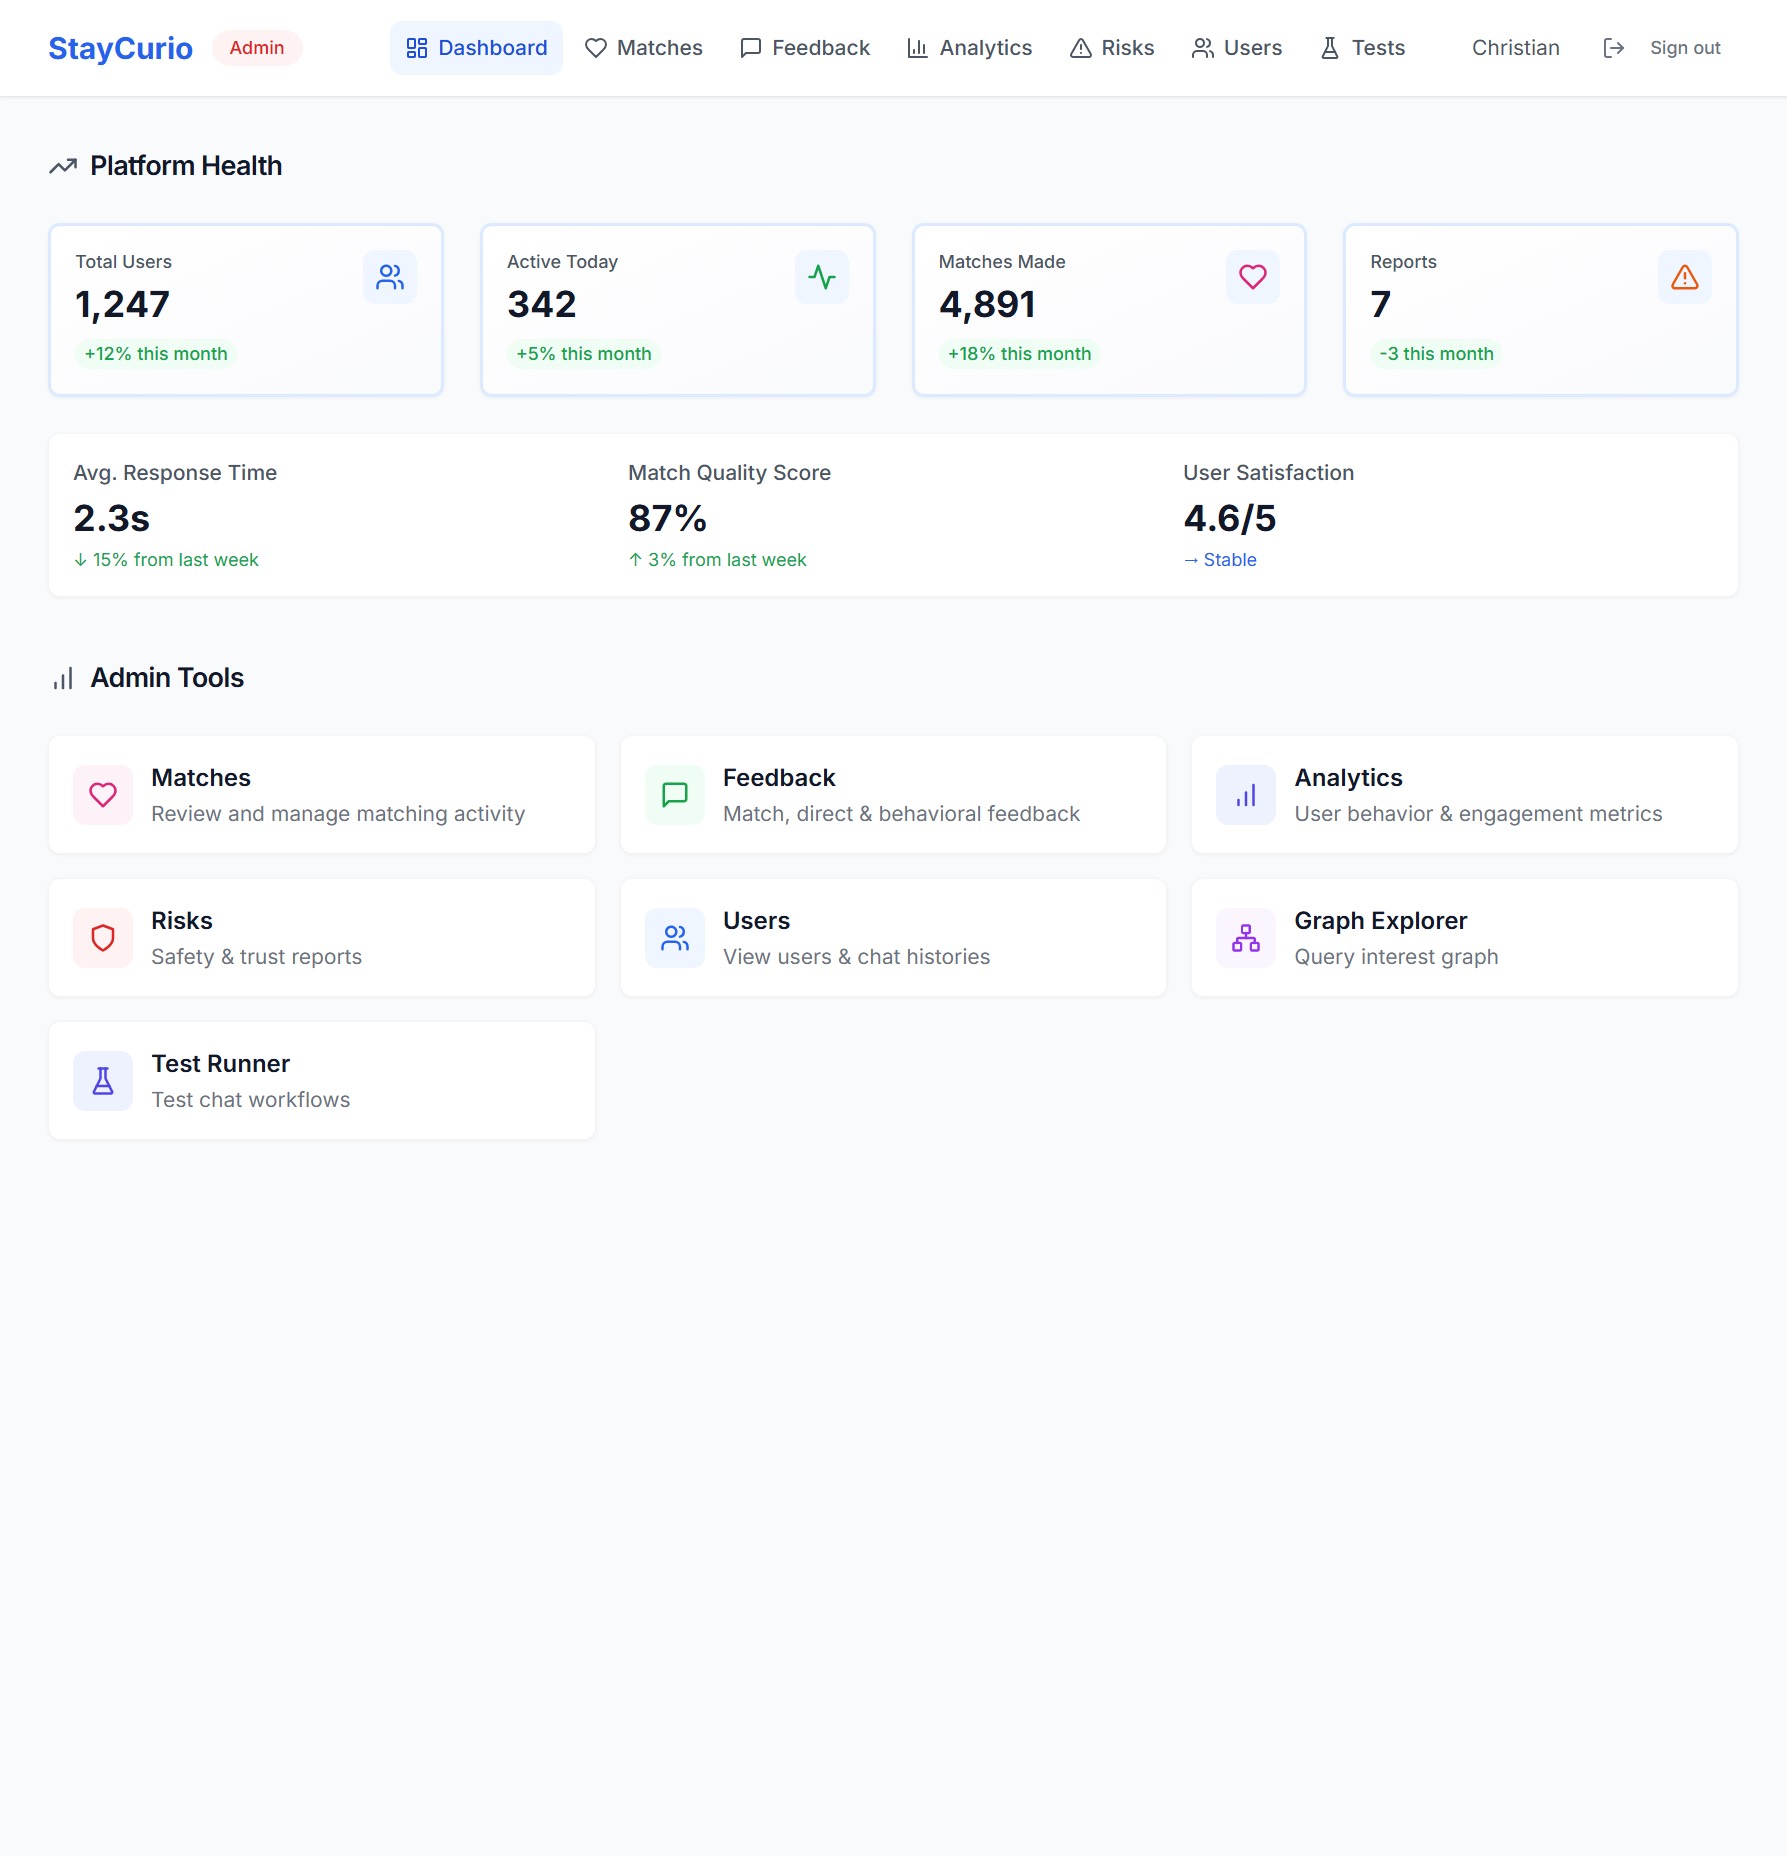
Task: Click the bars icon beside Admin Tools heading
Action: click(63, 679)
